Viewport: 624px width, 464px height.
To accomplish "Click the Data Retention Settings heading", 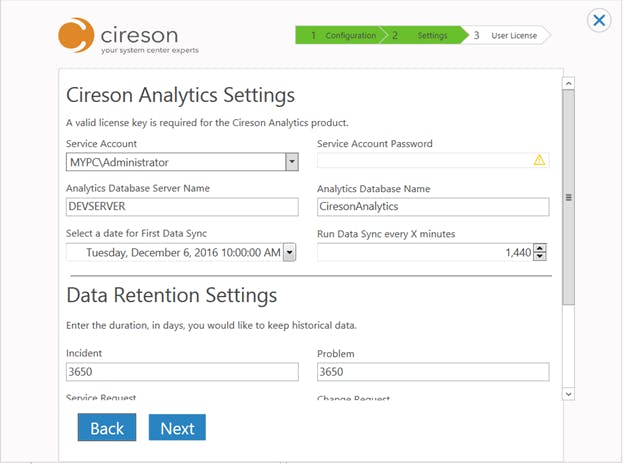I will (172, 295).
